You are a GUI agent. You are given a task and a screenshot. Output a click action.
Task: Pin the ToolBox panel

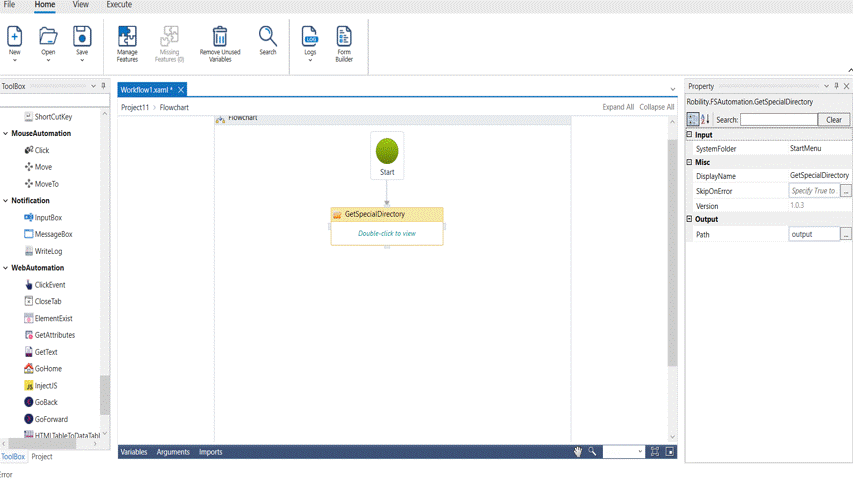click(x=93, y=86)
